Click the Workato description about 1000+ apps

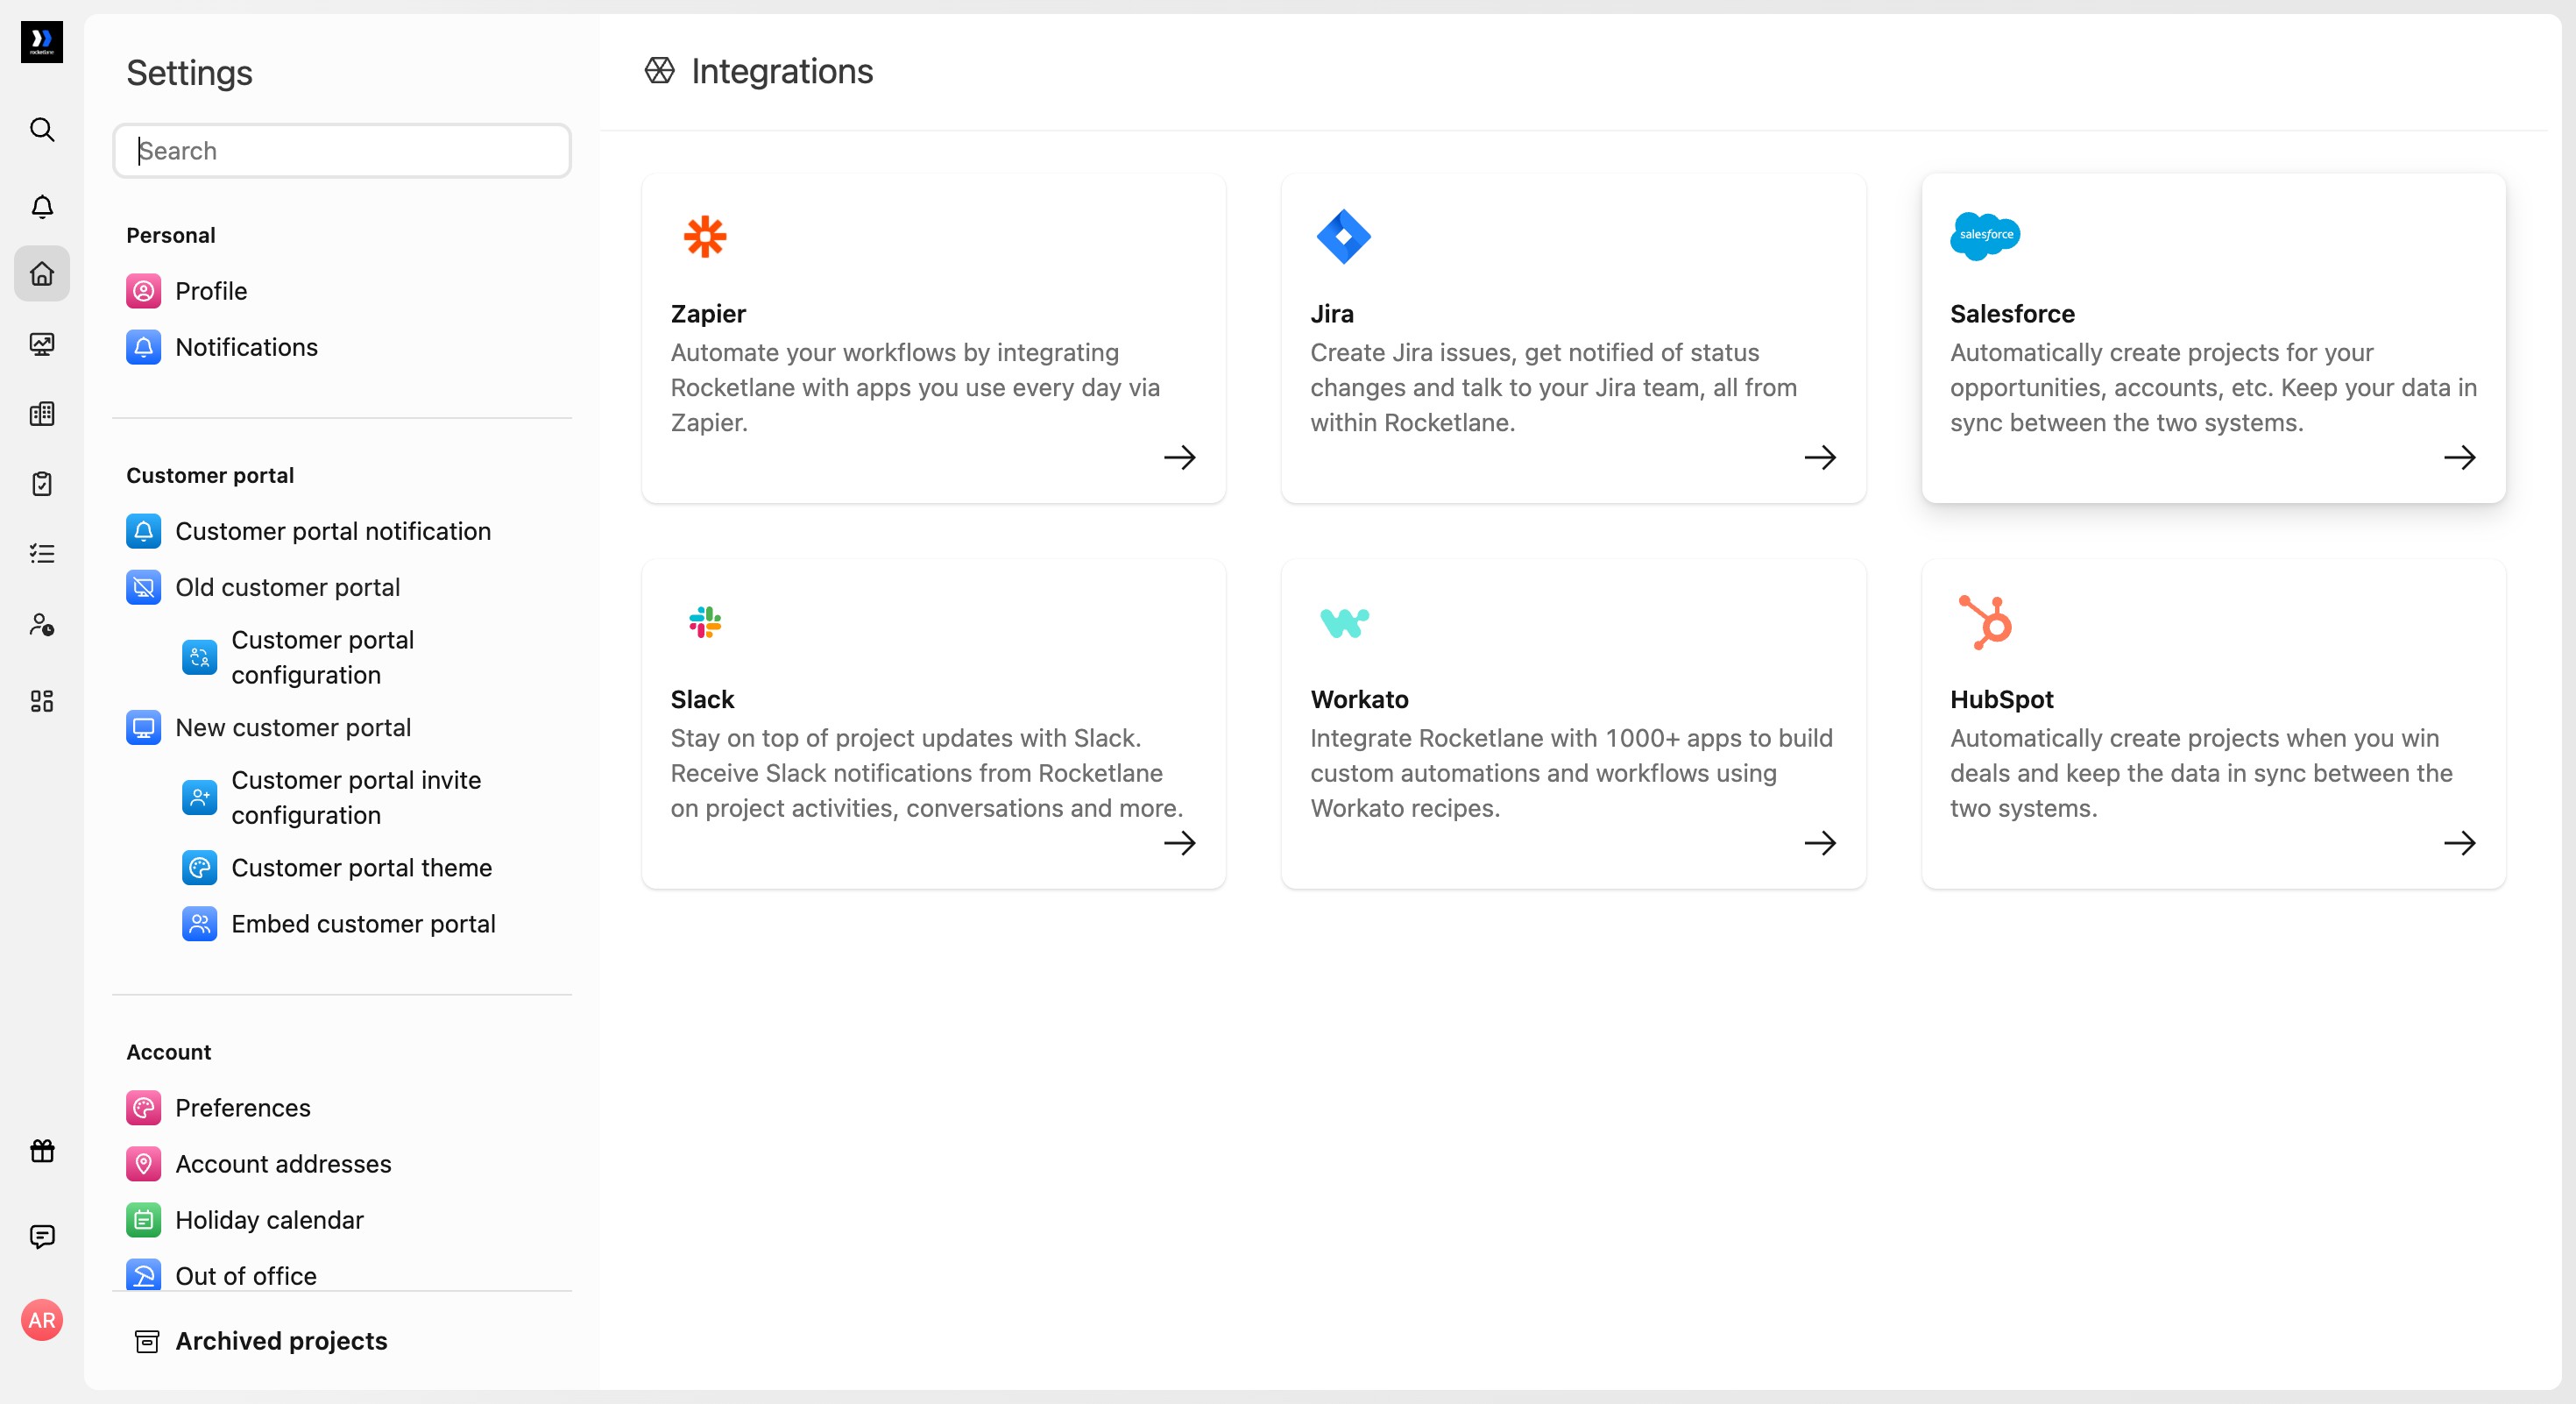(1571, 773)
